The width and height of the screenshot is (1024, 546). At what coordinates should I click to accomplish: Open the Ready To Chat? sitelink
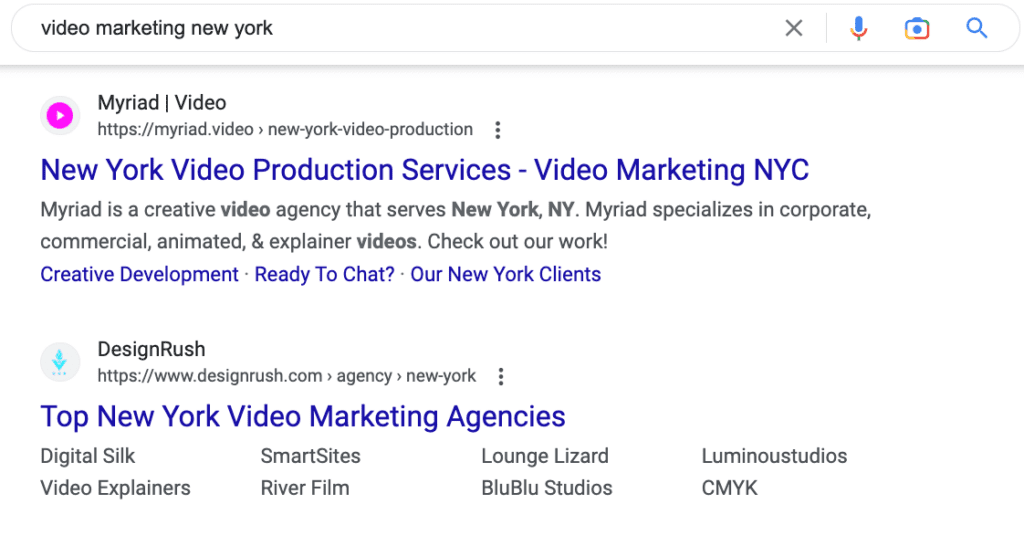pyautogui.click(x=325, y=274)
